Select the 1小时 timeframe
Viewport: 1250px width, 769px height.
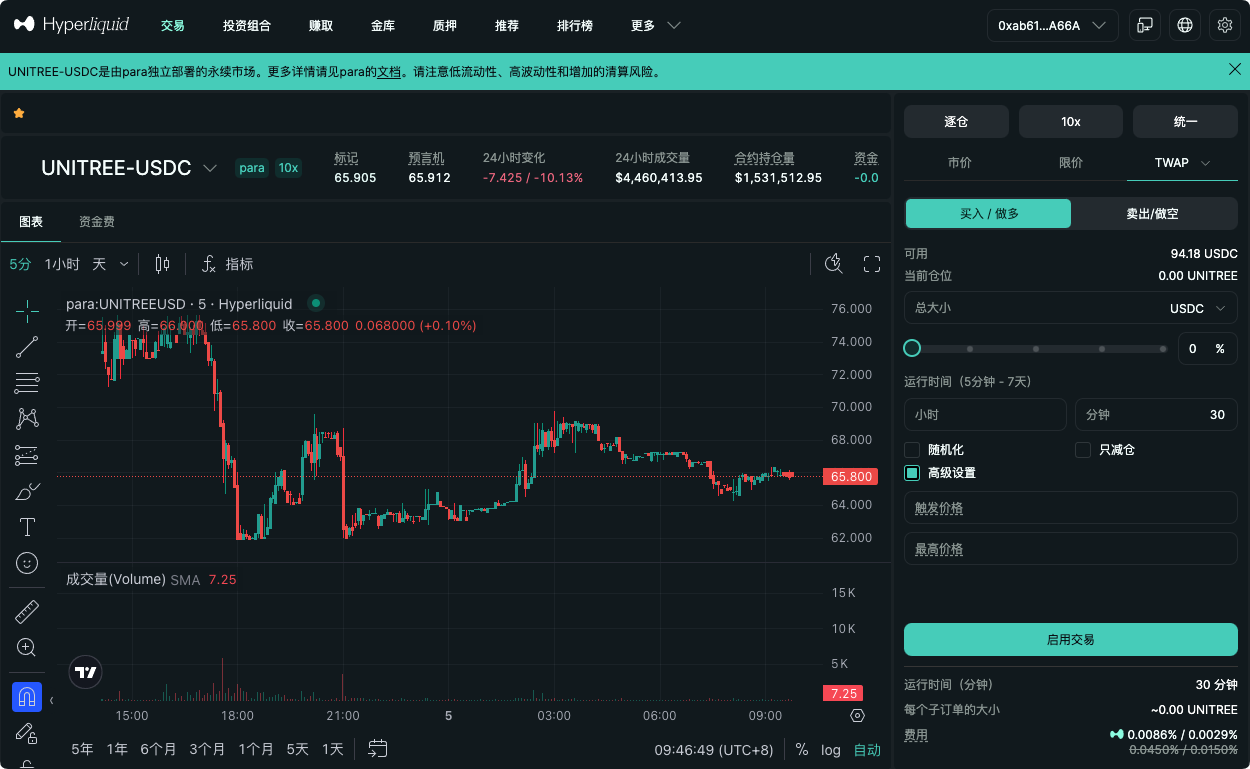(x=62, y=264)
